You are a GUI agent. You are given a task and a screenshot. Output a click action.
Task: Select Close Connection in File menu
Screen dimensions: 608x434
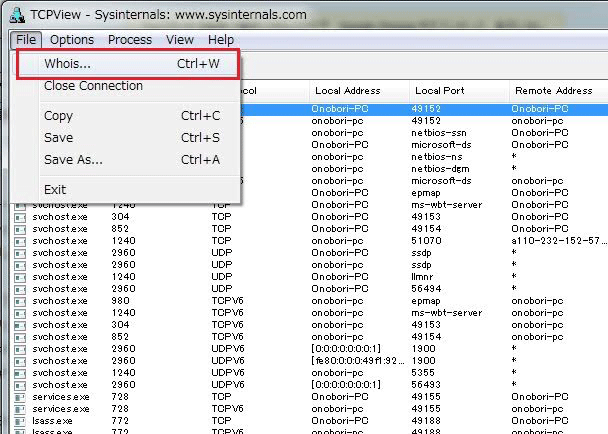click(x=128, y=86)
